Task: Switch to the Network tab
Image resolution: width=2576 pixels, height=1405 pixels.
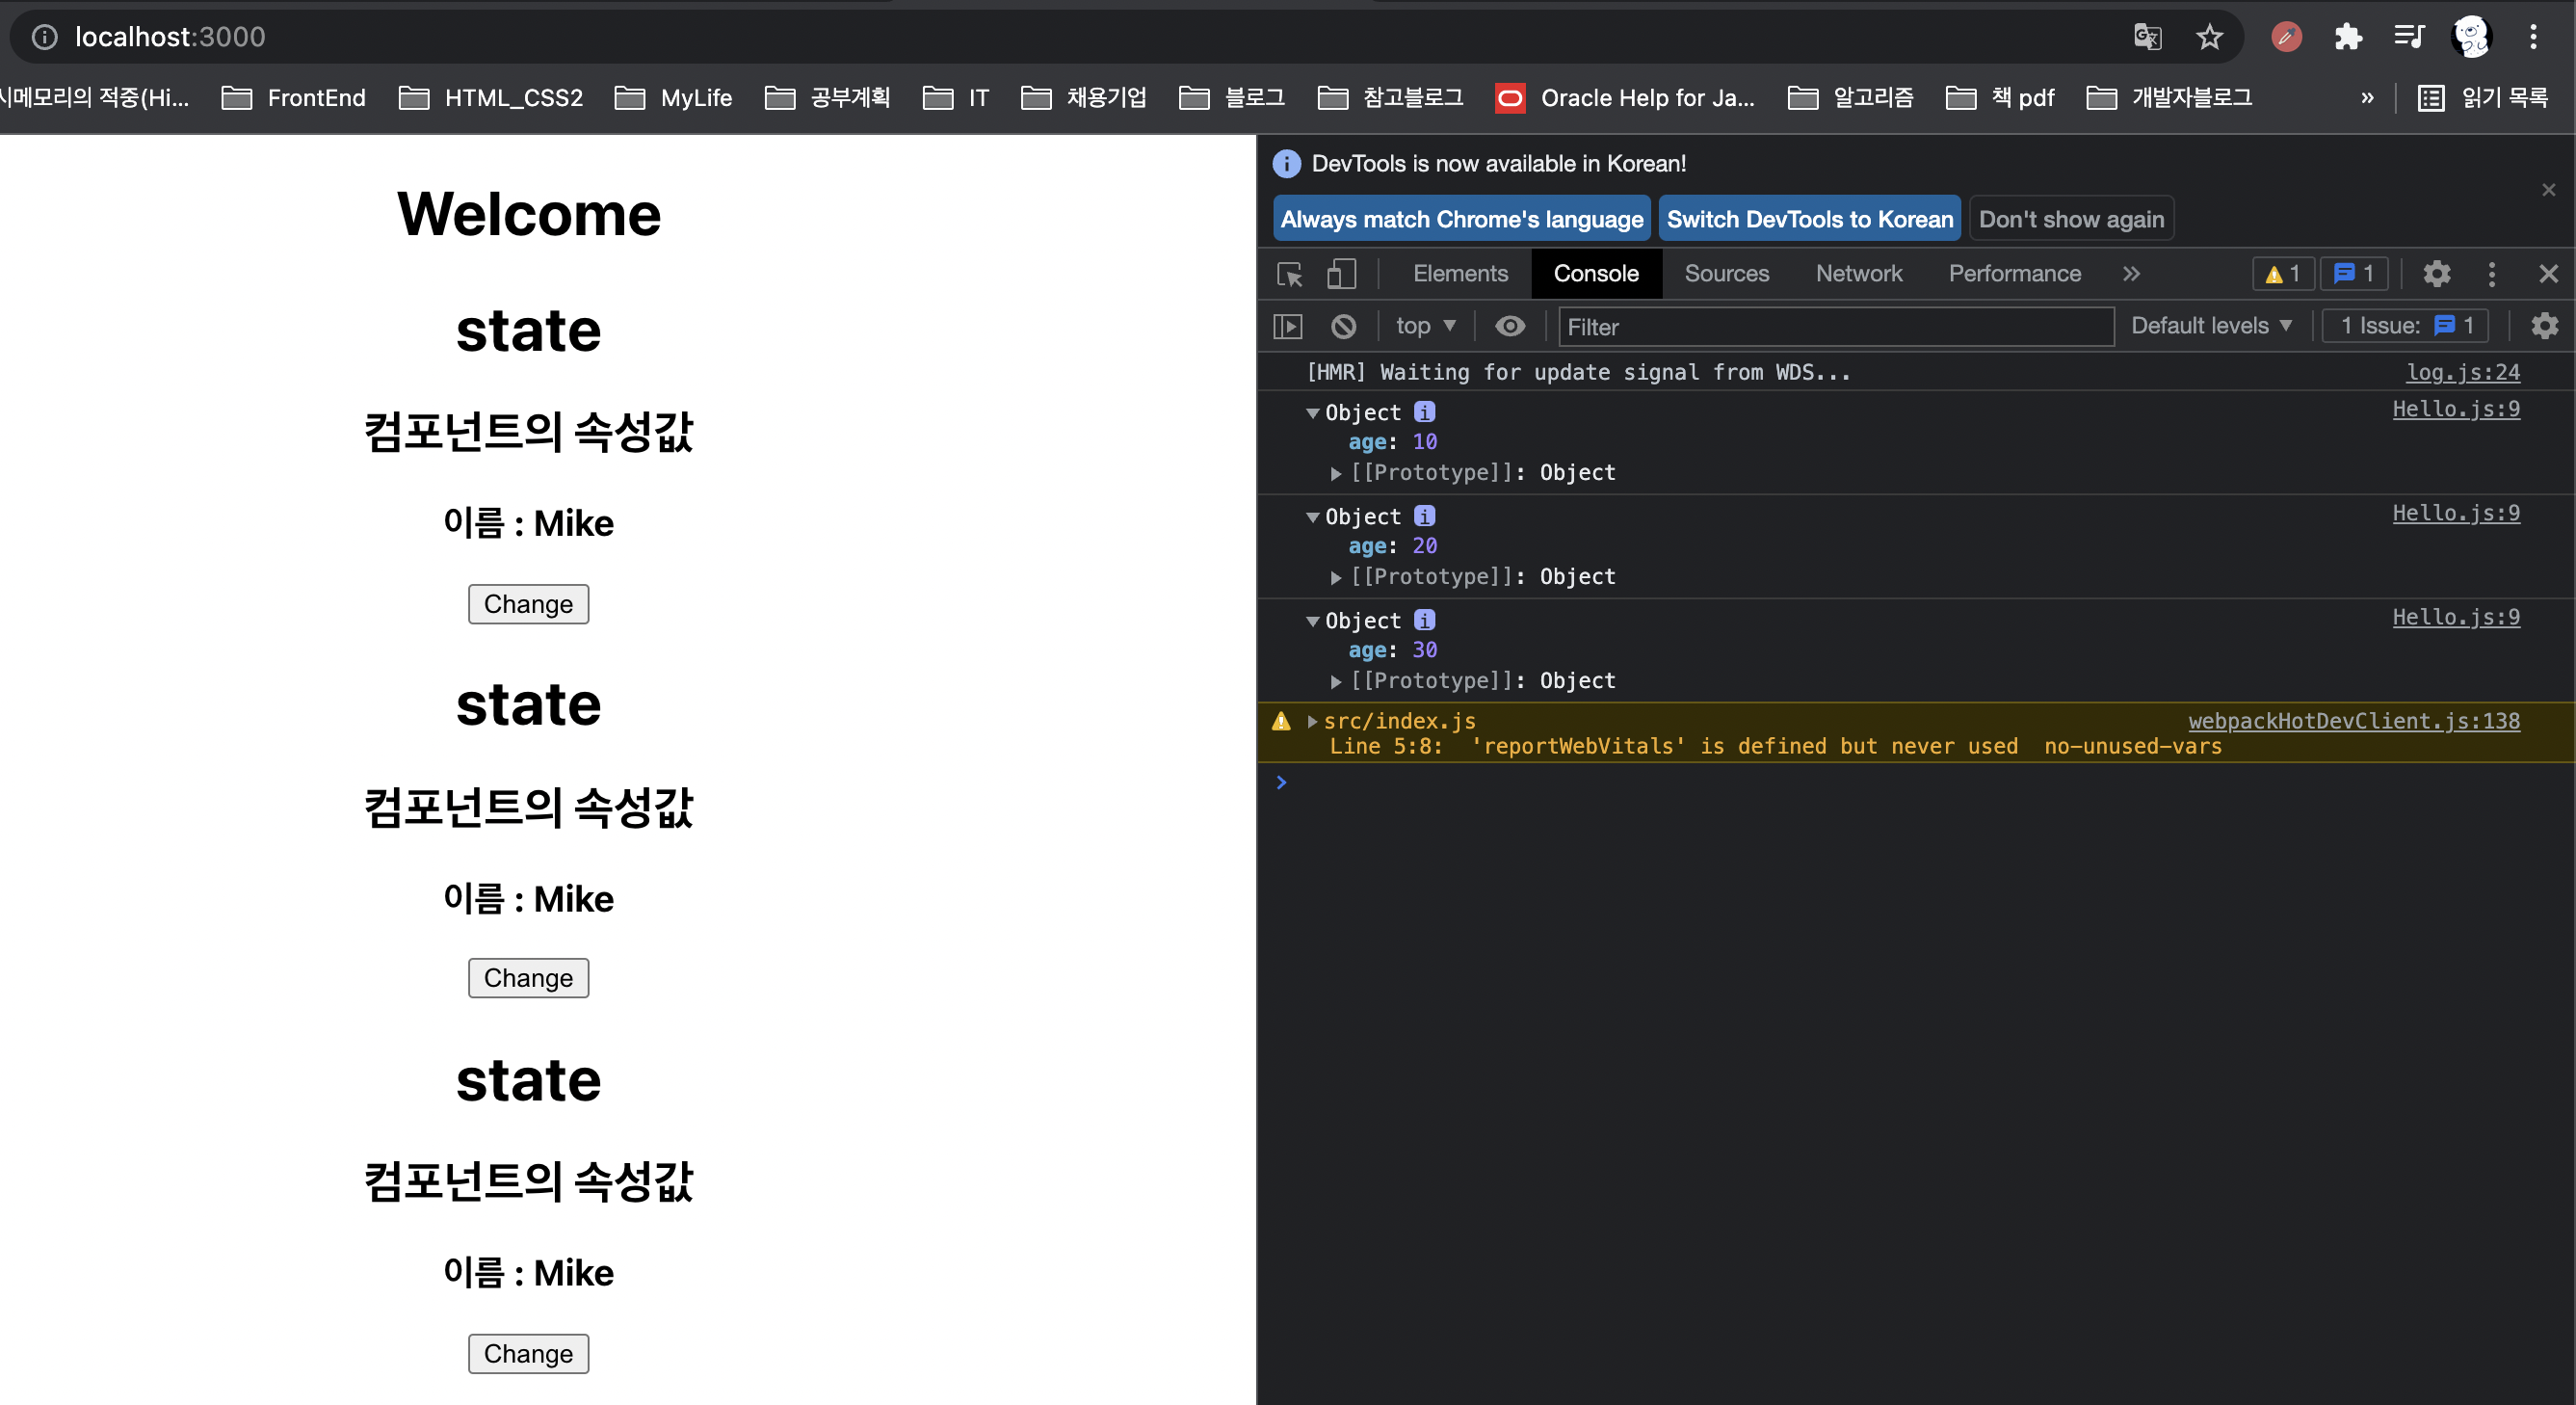Action: tap(1858, 274)
